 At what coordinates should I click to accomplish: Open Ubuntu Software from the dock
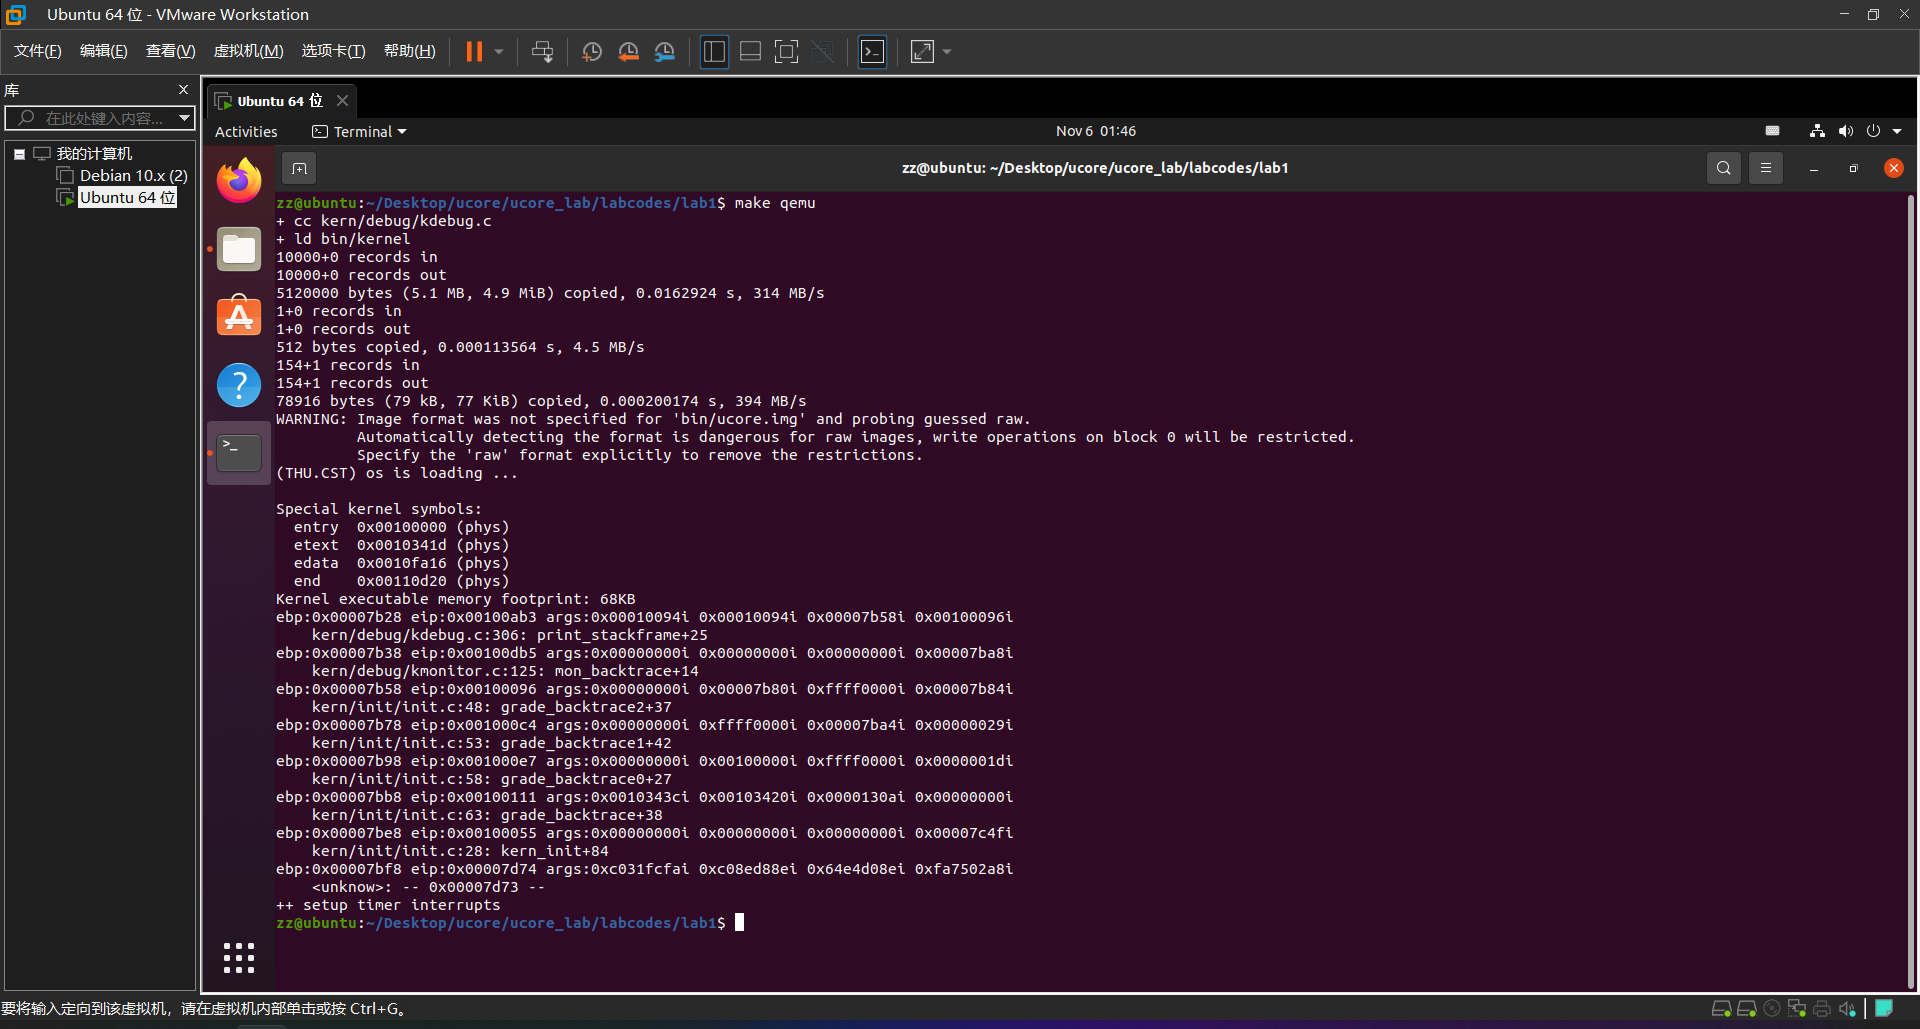click(239, 316)
